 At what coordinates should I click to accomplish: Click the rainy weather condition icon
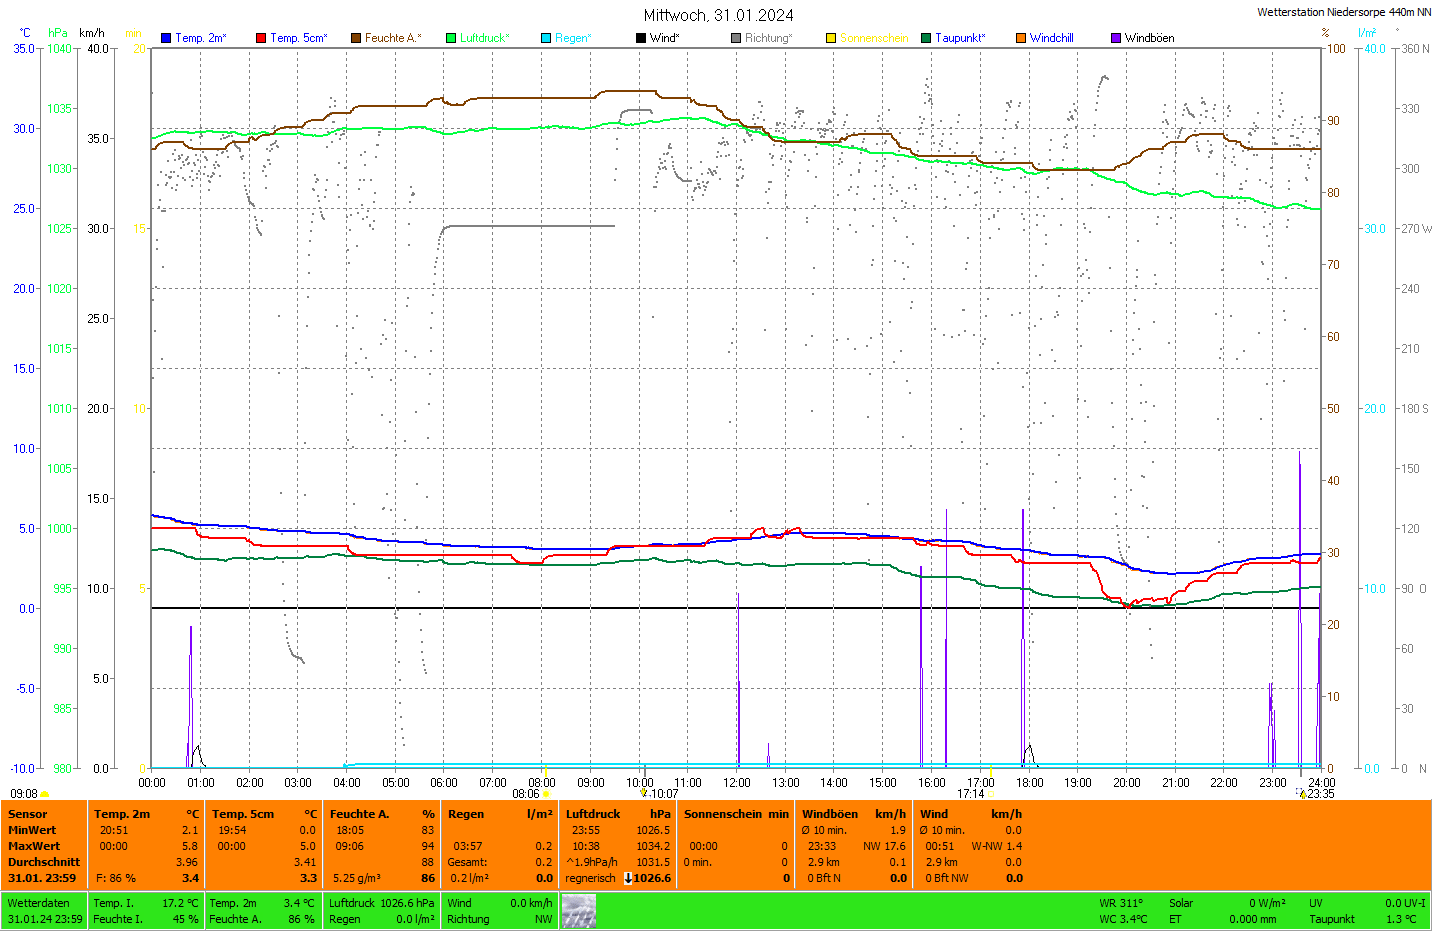tap(578, 911)
